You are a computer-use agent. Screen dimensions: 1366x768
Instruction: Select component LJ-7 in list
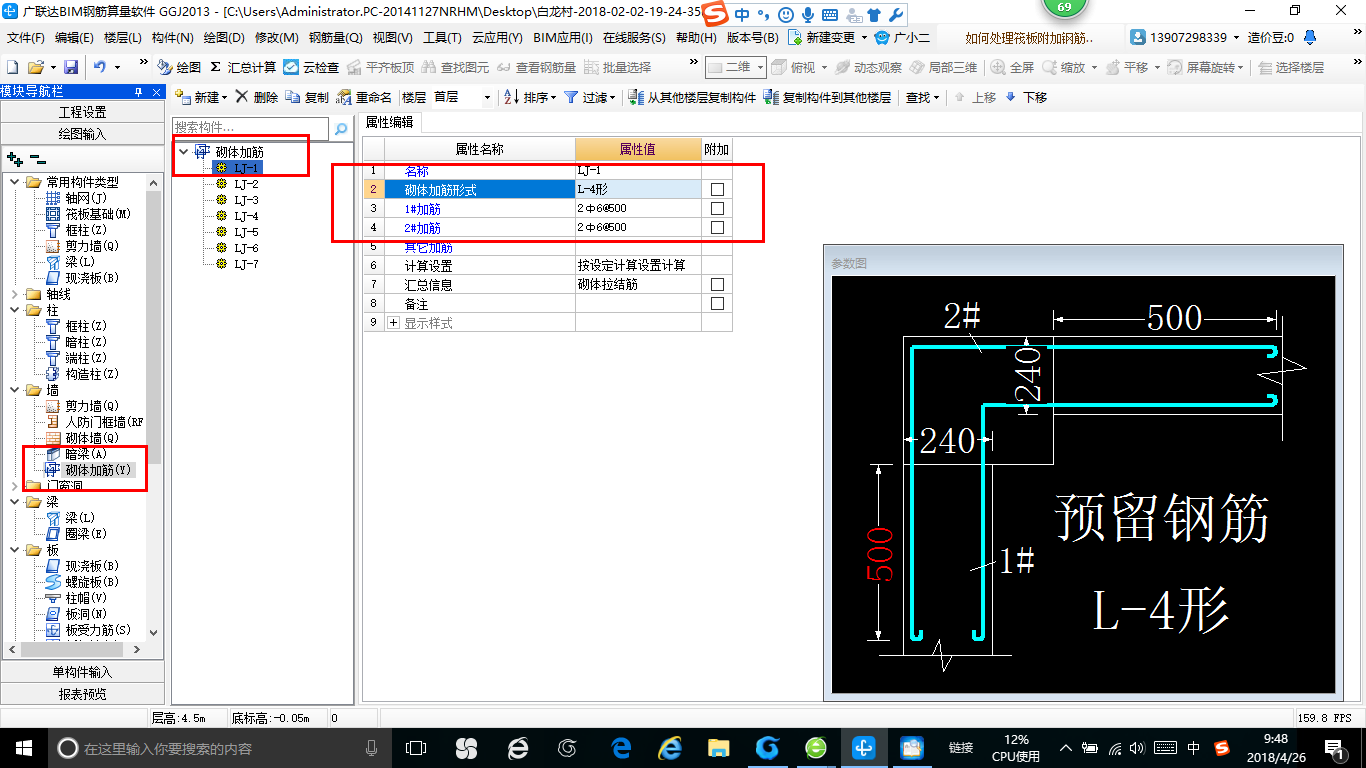[246, 264]
